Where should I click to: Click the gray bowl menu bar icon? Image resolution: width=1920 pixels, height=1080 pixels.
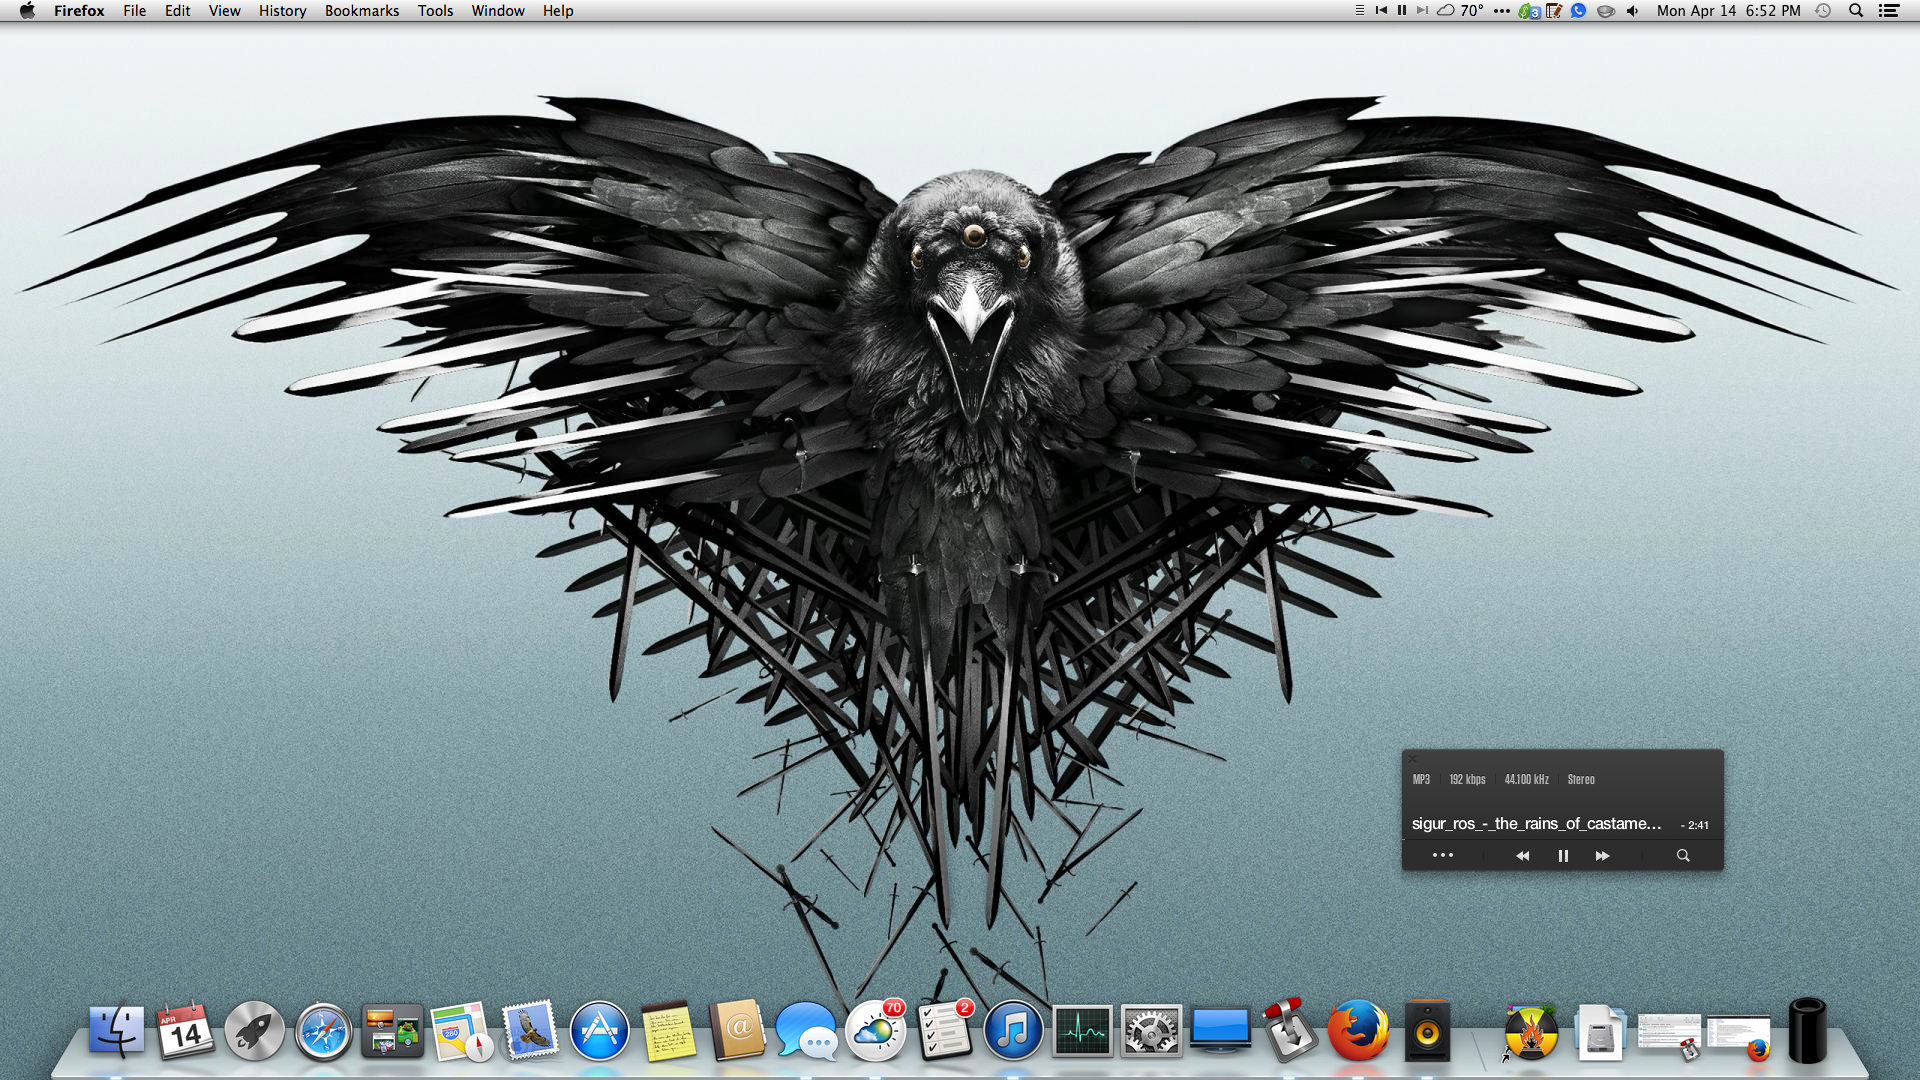click(1606, 11)
